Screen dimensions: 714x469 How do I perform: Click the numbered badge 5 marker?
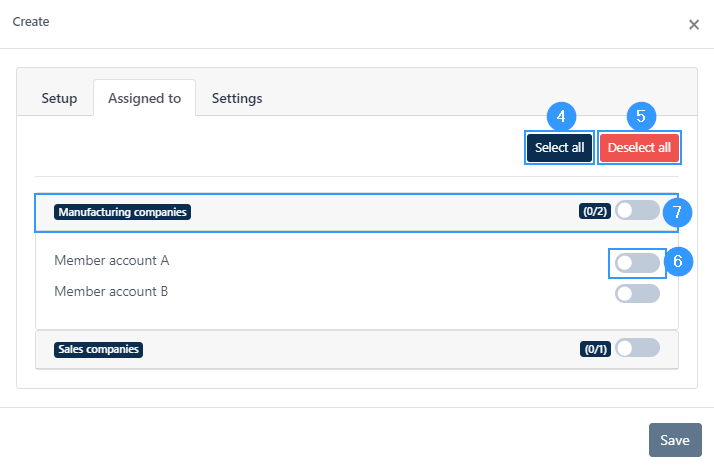click(641, 117)
